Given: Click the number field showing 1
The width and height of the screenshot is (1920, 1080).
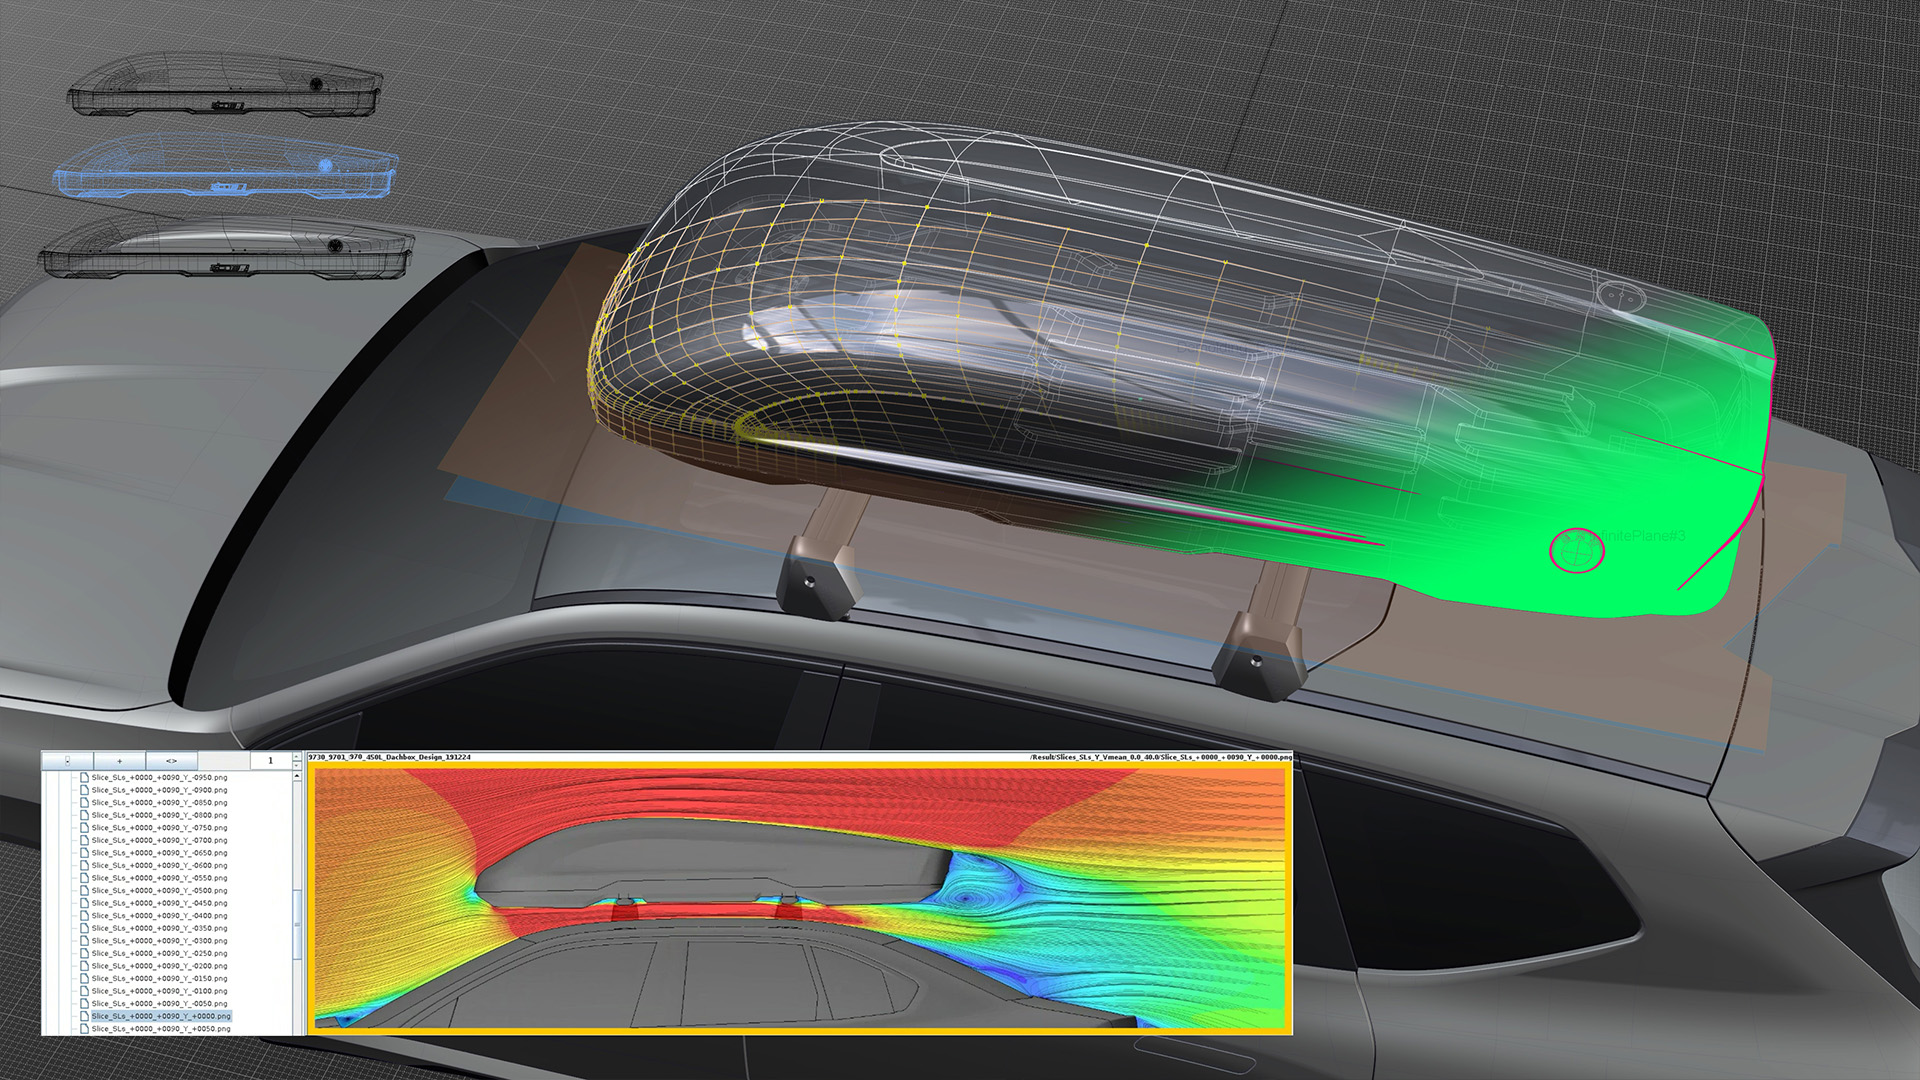Looking at the screenshot, I should pyautogui.click(x=270, y=761).
